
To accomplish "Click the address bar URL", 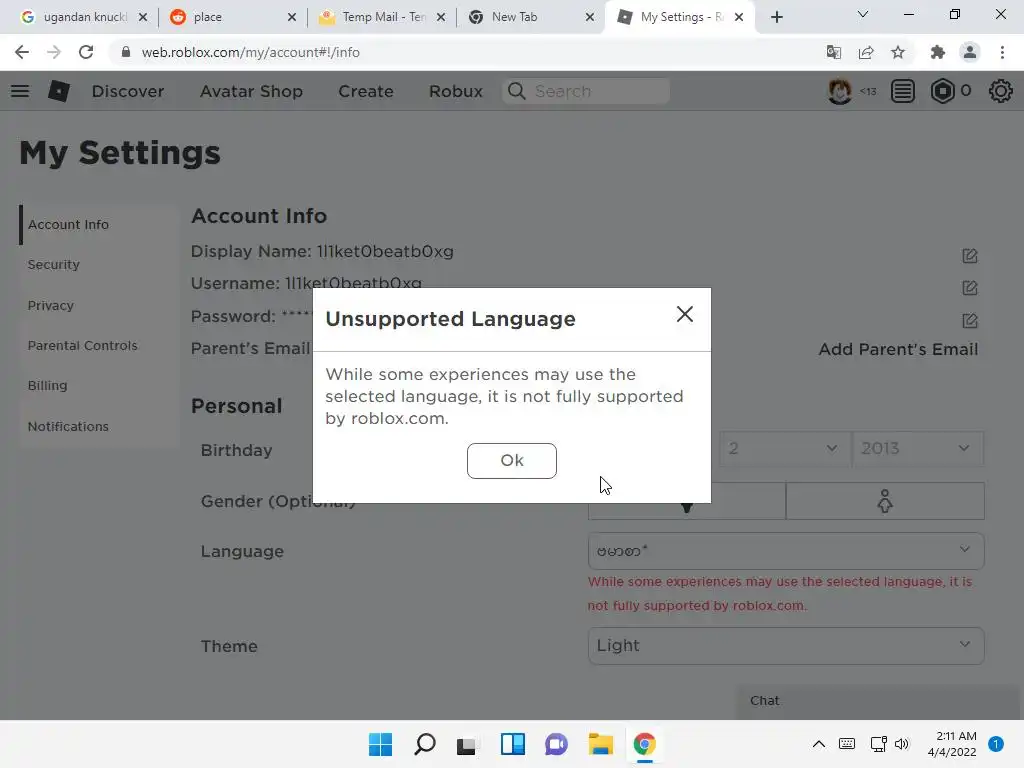I will pos(250,52).
